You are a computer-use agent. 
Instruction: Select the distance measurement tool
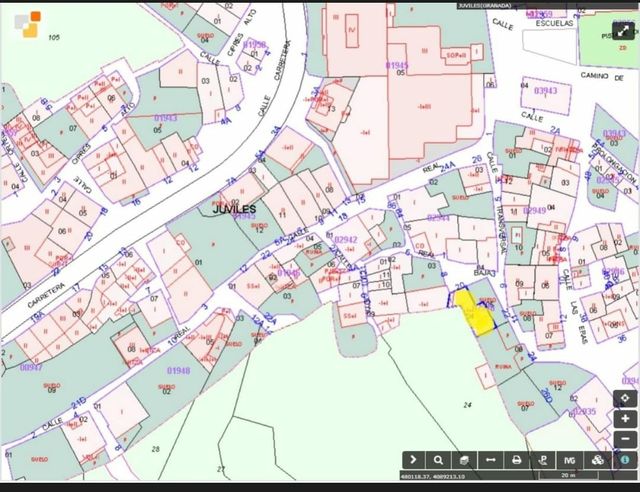coord(491,459)
